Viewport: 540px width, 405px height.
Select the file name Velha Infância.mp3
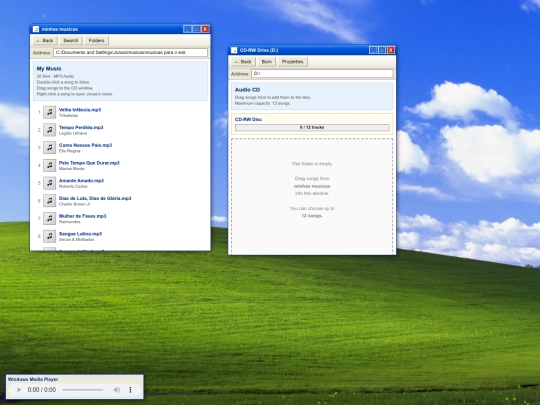(x=80, y=110)
